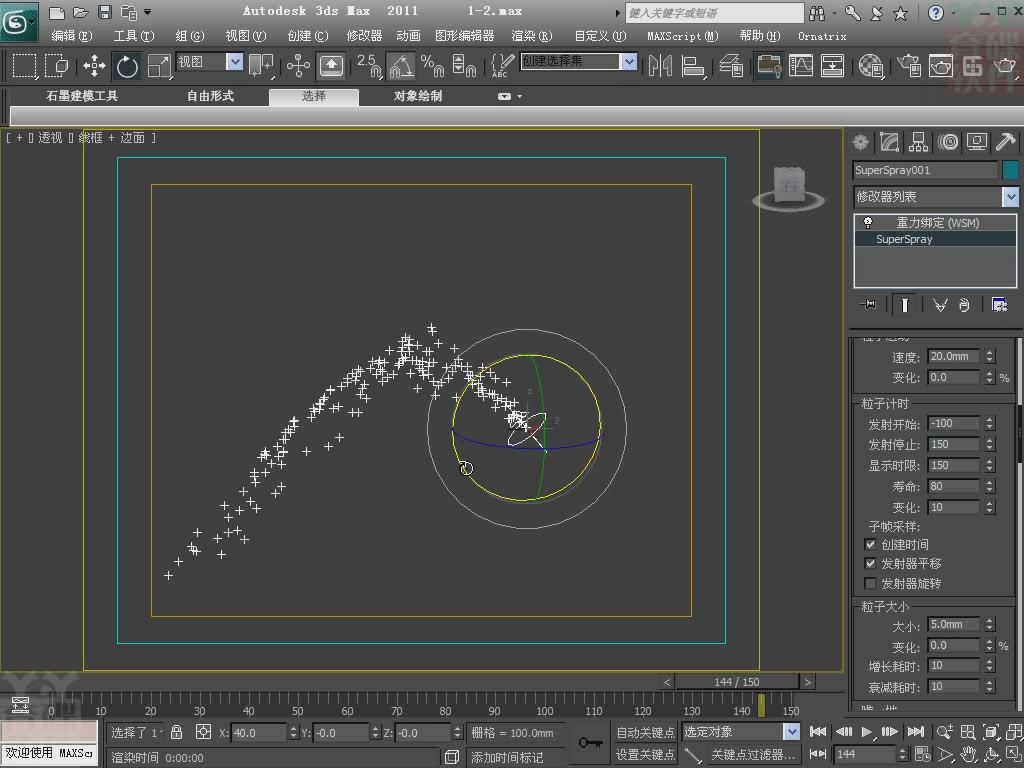Open the Display command panel
1024x768 pixels.
[976, 142]
